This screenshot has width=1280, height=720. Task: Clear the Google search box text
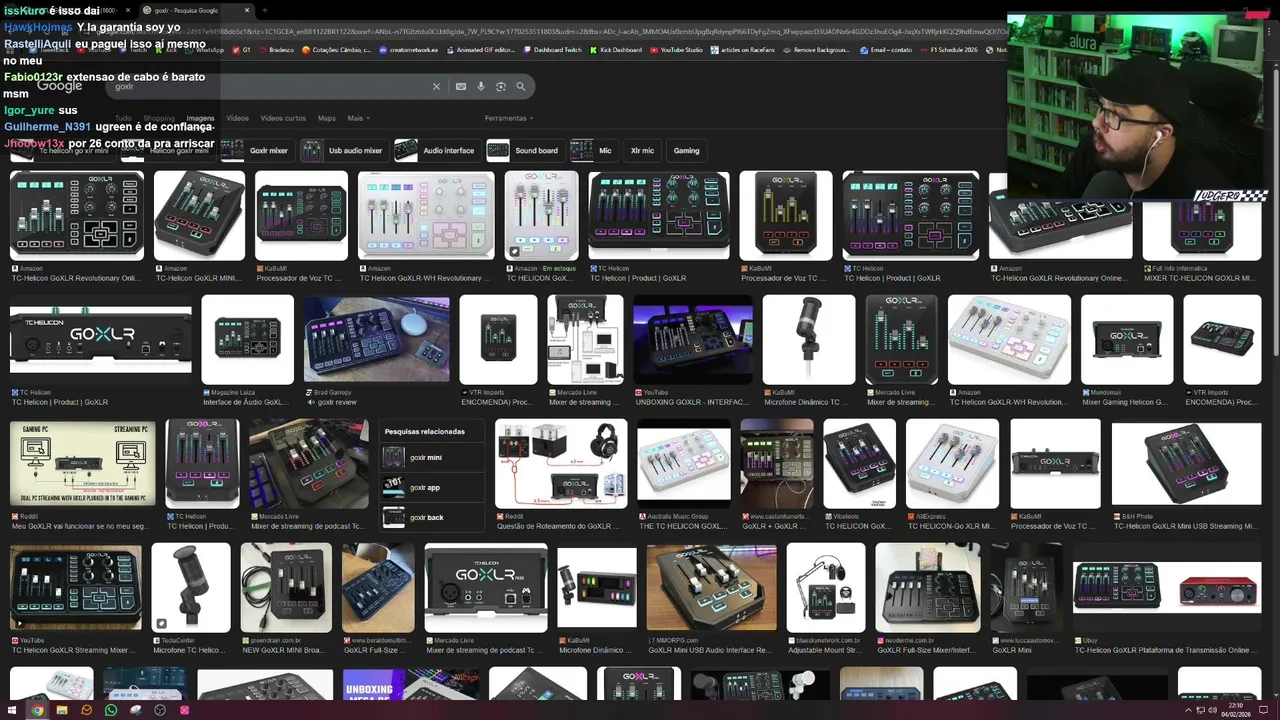(x=436, y=87)
